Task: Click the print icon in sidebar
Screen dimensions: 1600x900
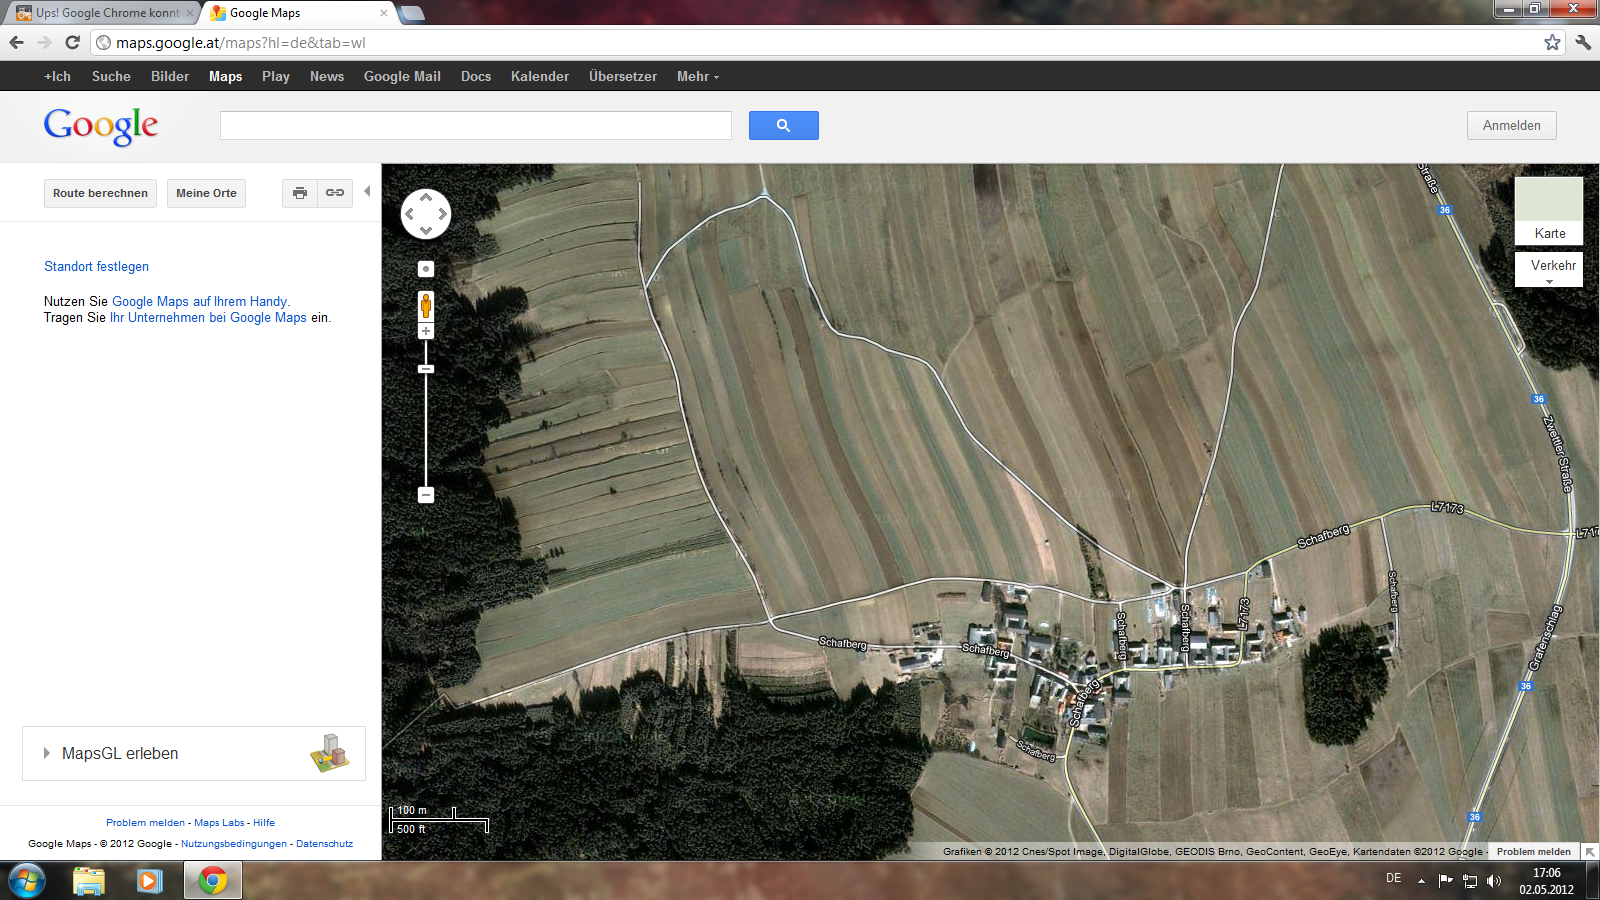Action: 300,193
